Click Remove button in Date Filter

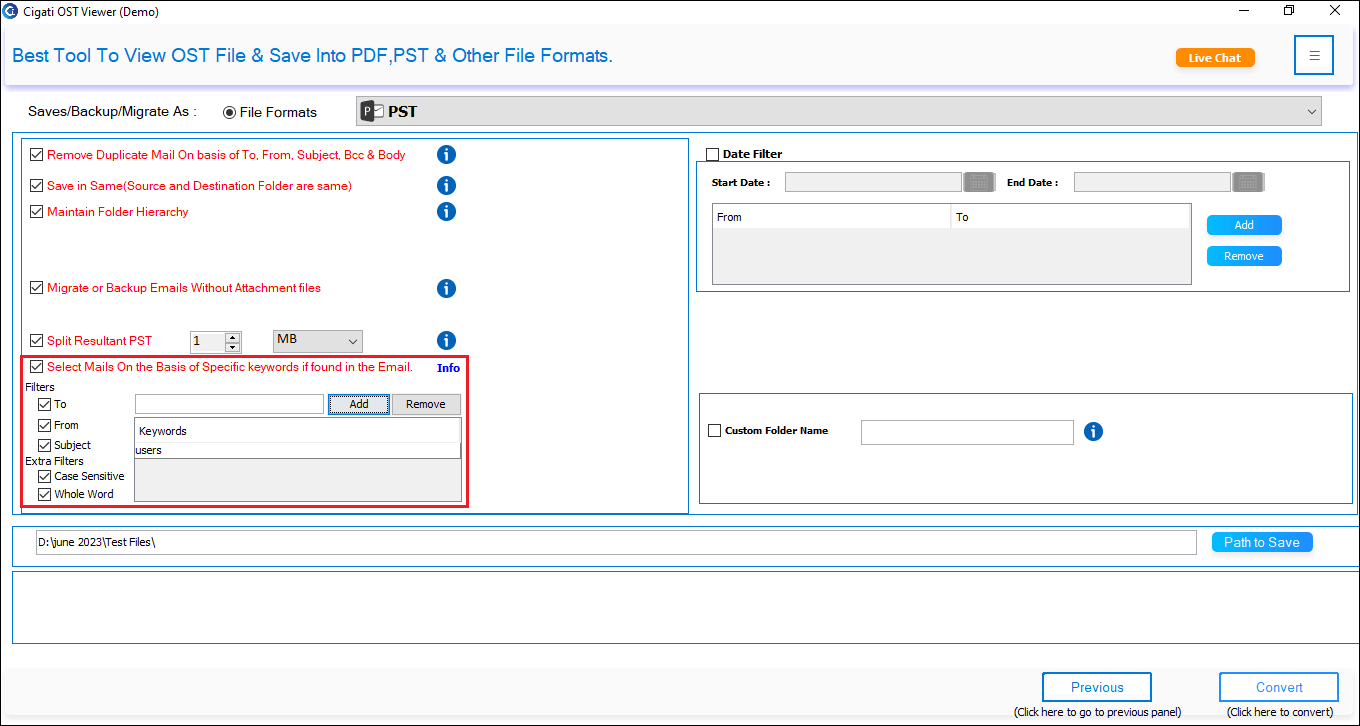(x=1244, y=256)
